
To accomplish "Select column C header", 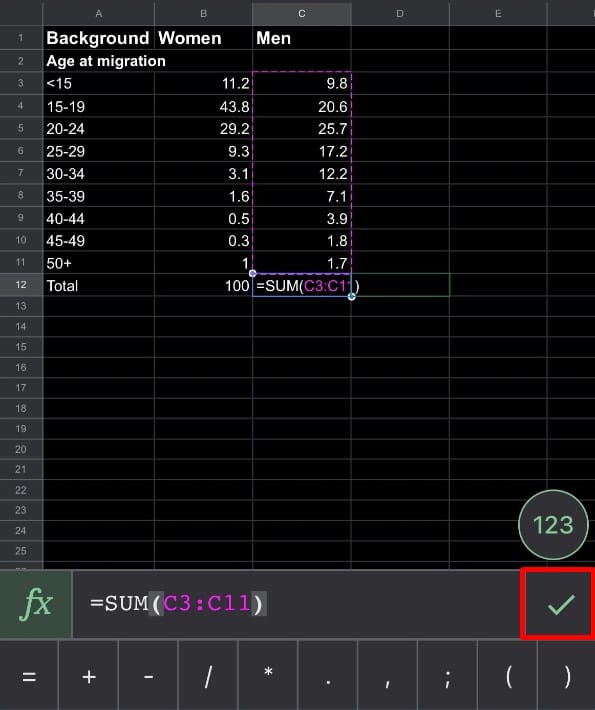I will point(302,14).
